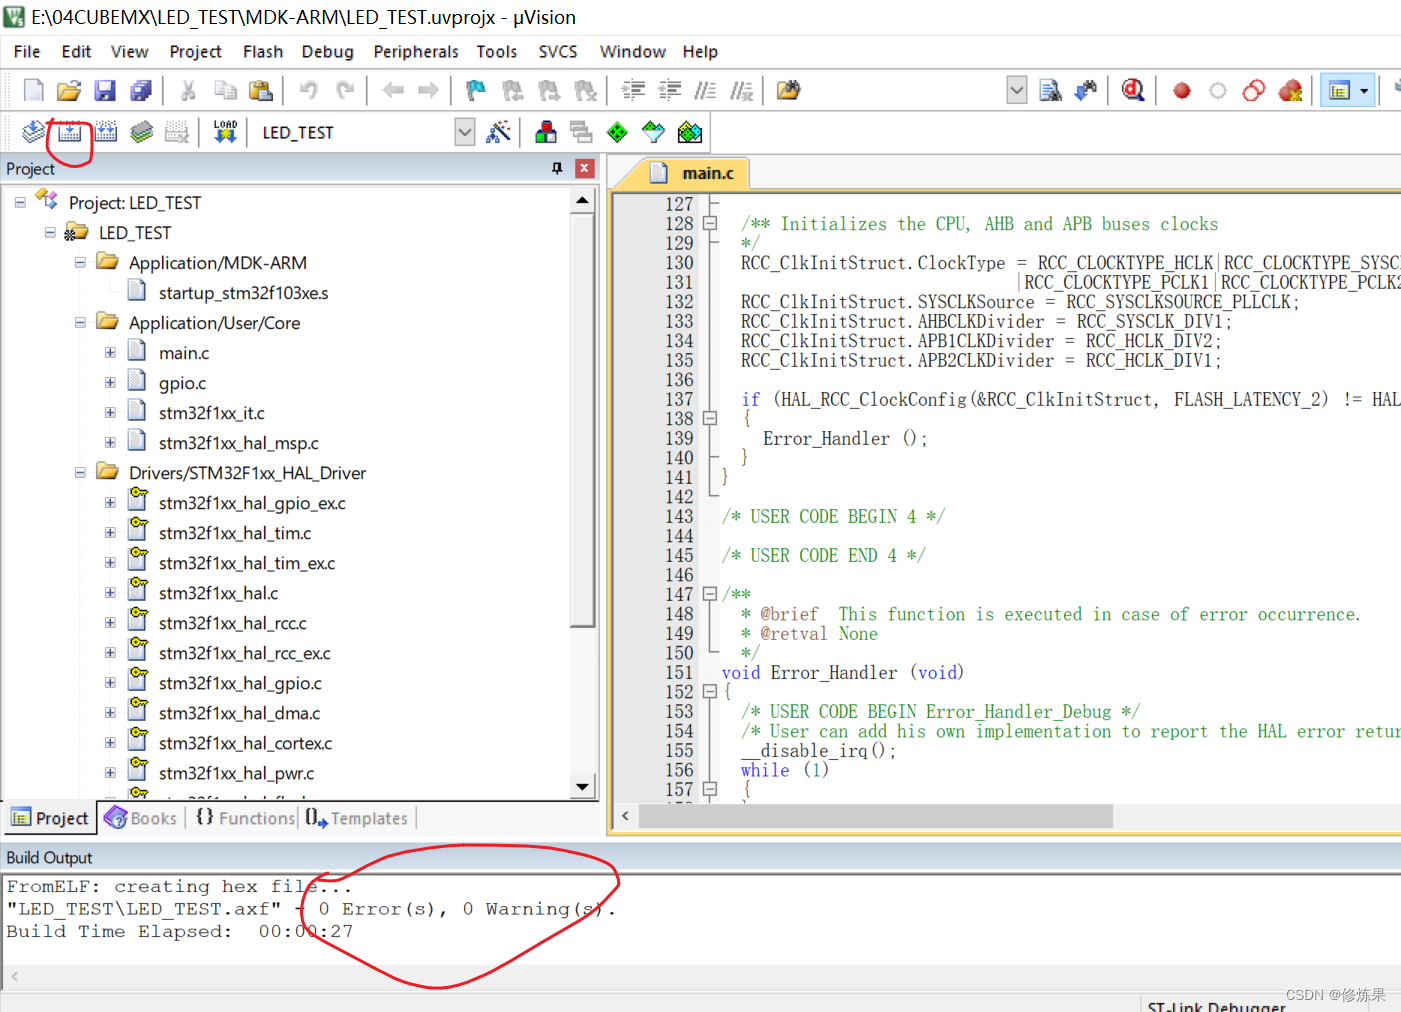Viewport: 1401px width, 1012px height.
Task: Switch to the Templates tab
Action: [x=358, y=818]
